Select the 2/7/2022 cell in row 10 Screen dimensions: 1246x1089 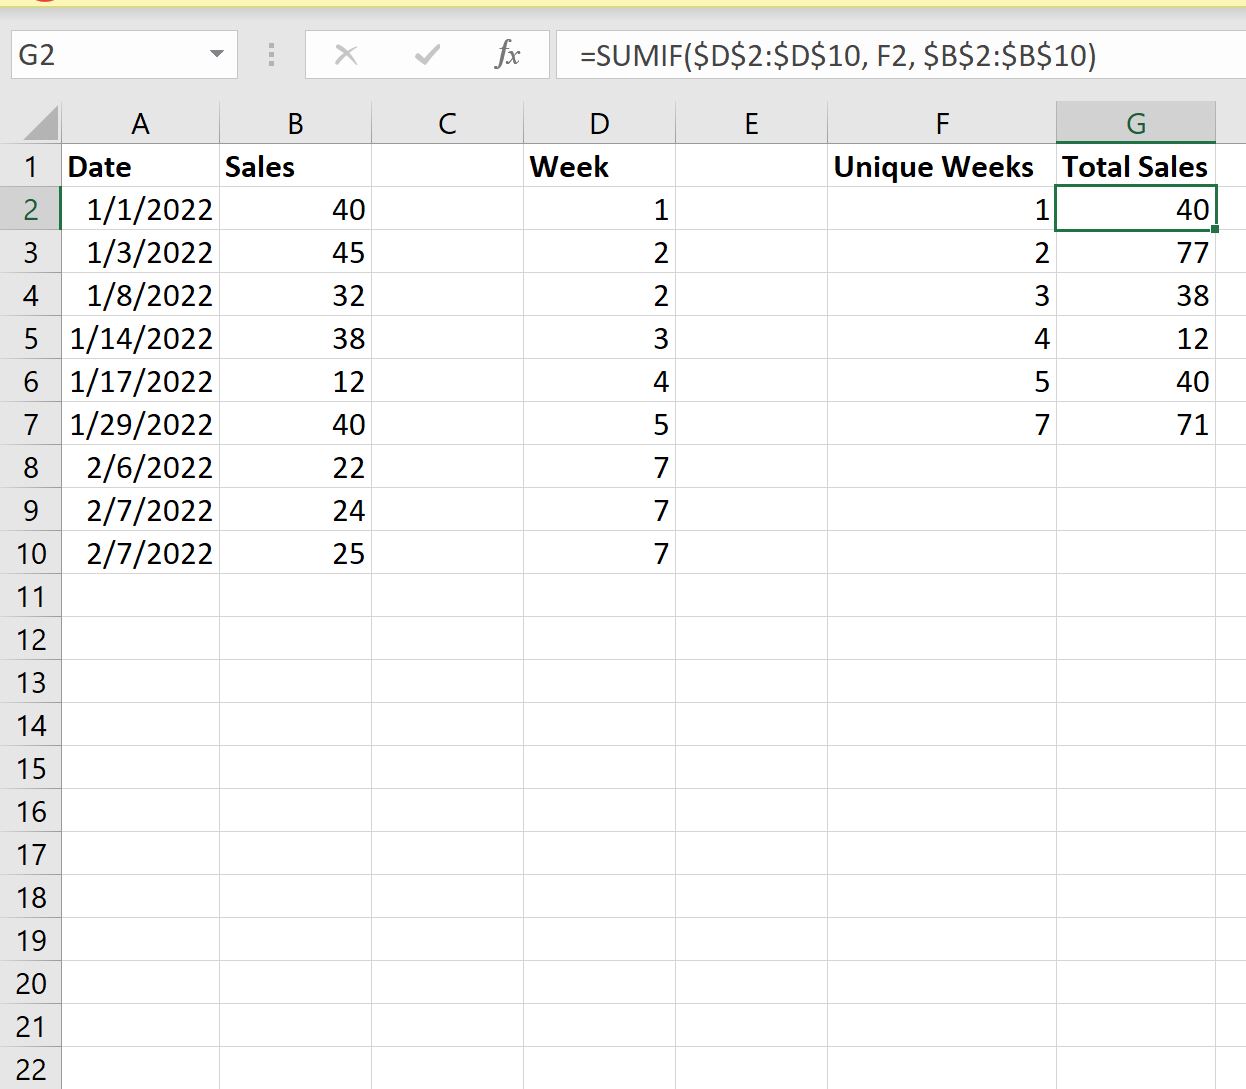(140, 553)
